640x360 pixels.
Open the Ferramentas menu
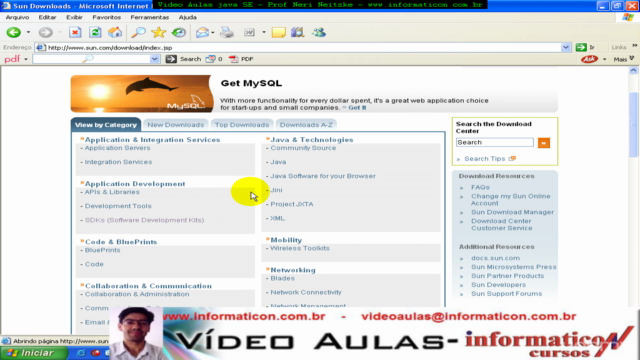149,17
